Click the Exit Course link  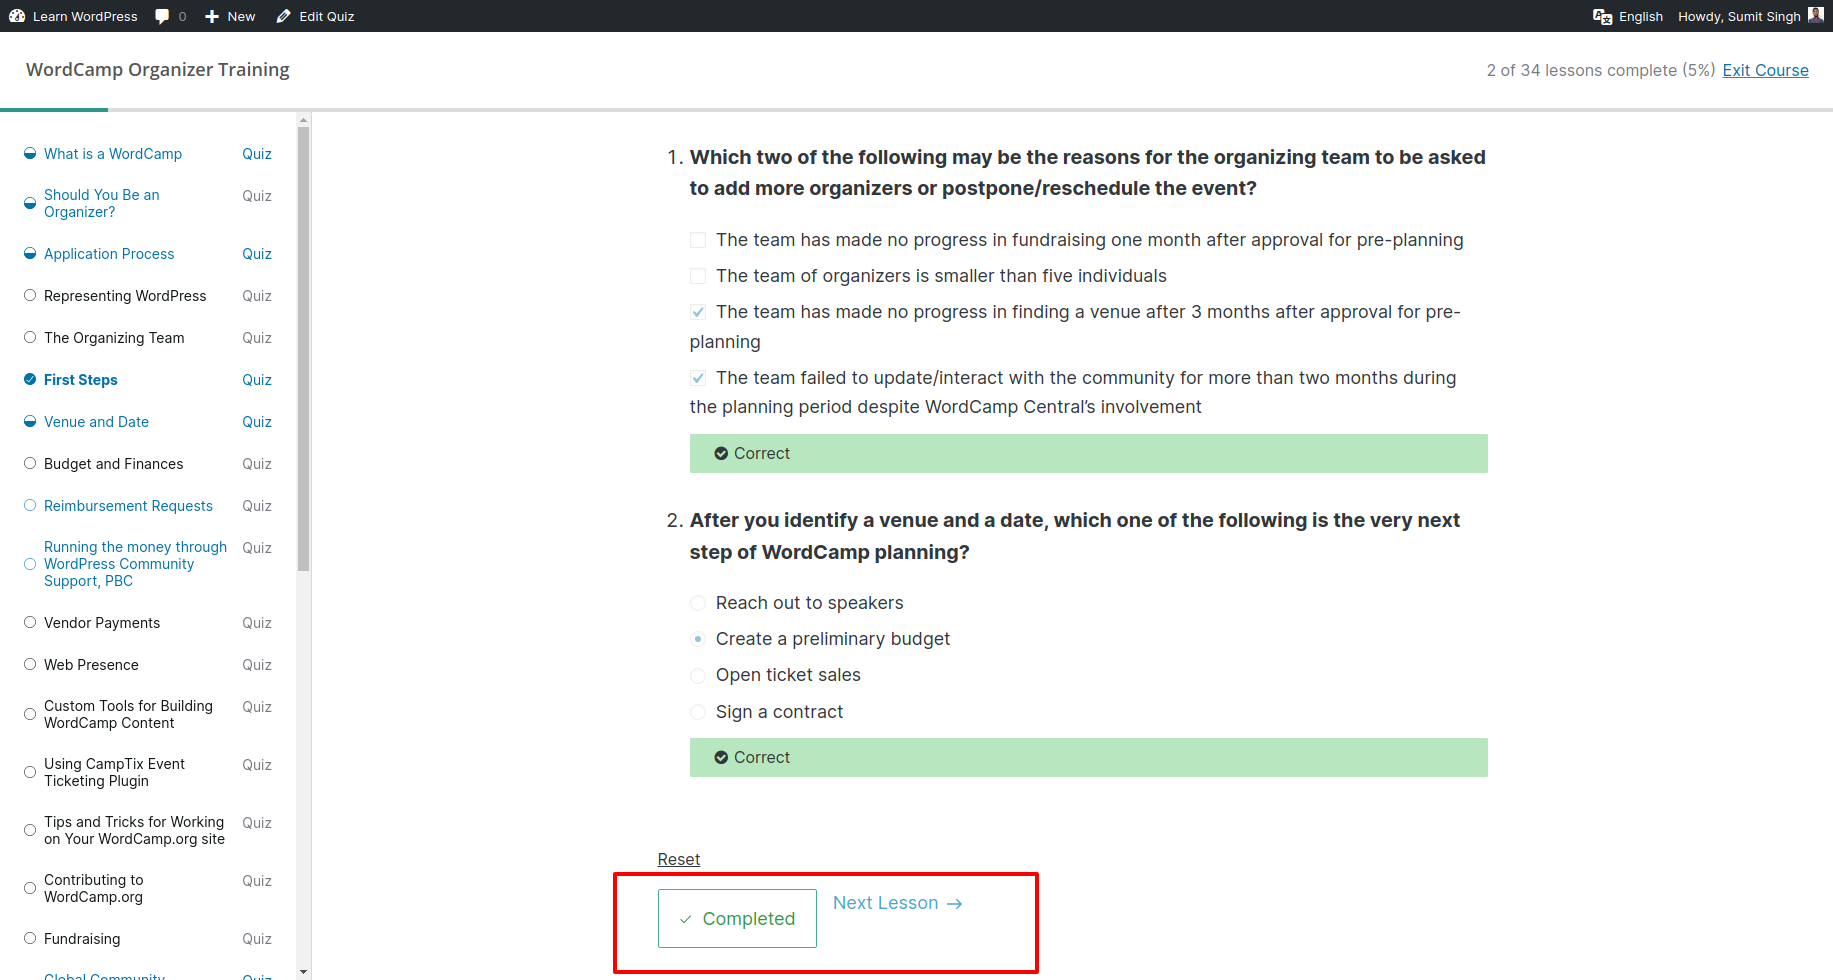pyautogui.click(x=1765, y=70)
